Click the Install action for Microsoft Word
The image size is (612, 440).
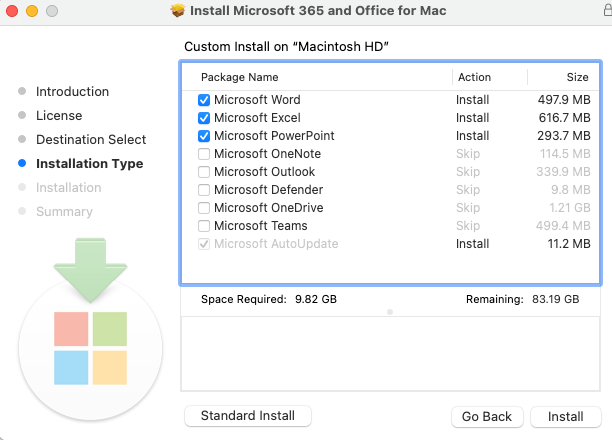point(472,100)
